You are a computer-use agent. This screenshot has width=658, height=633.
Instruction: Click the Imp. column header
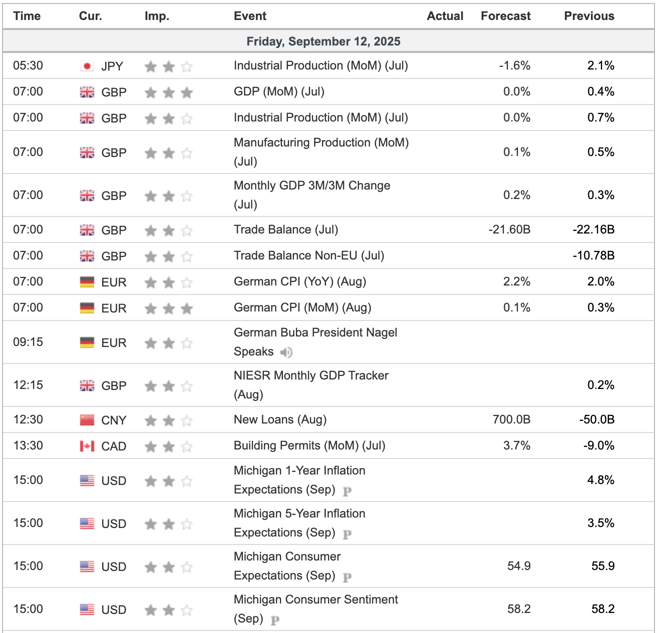point(157,16)
